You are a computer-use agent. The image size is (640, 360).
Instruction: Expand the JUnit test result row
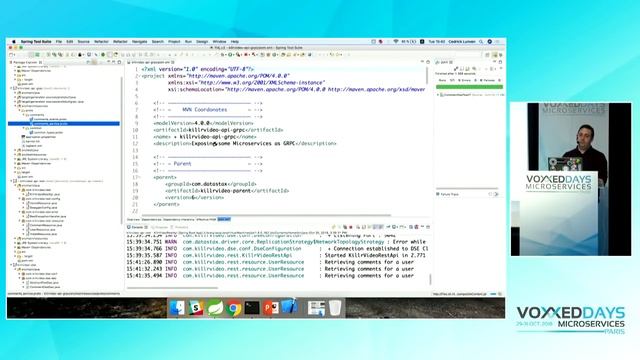coord(438,95)
